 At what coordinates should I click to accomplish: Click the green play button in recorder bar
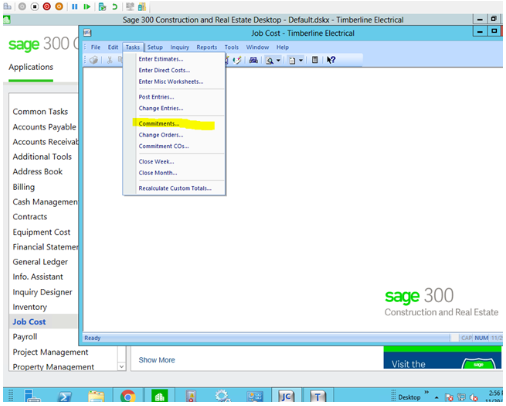[87, 7]
